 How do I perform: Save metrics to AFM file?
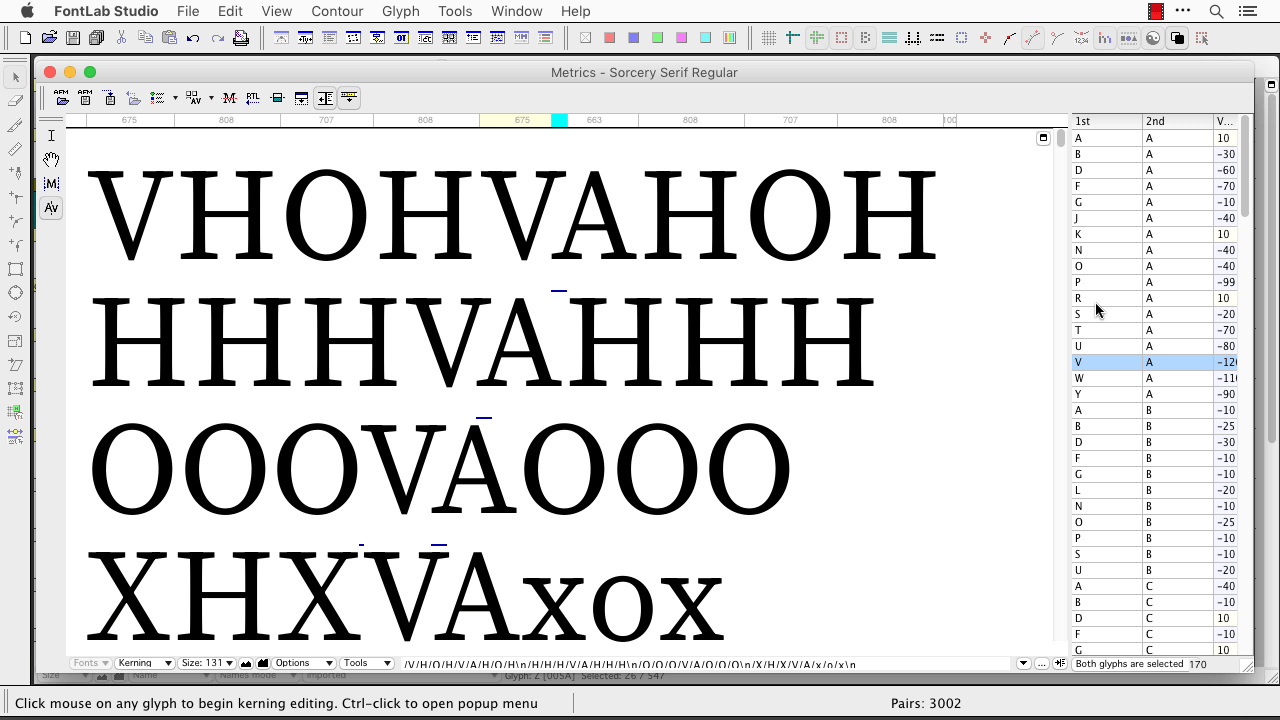(85, 98)
